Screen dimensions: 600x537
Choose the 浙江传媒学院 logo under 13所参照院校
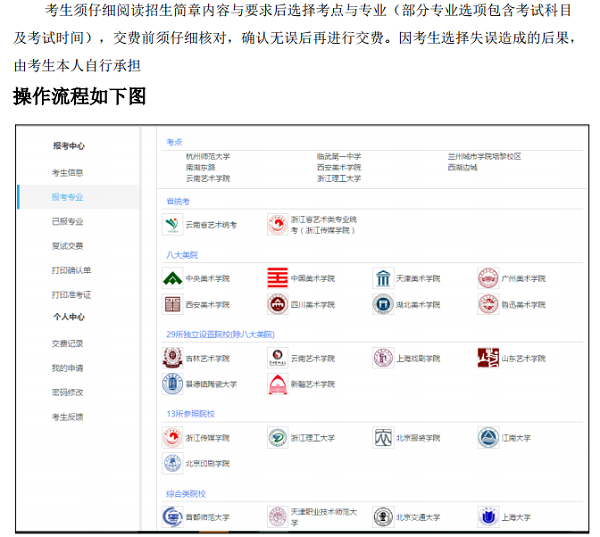click(x=173, y=438)
